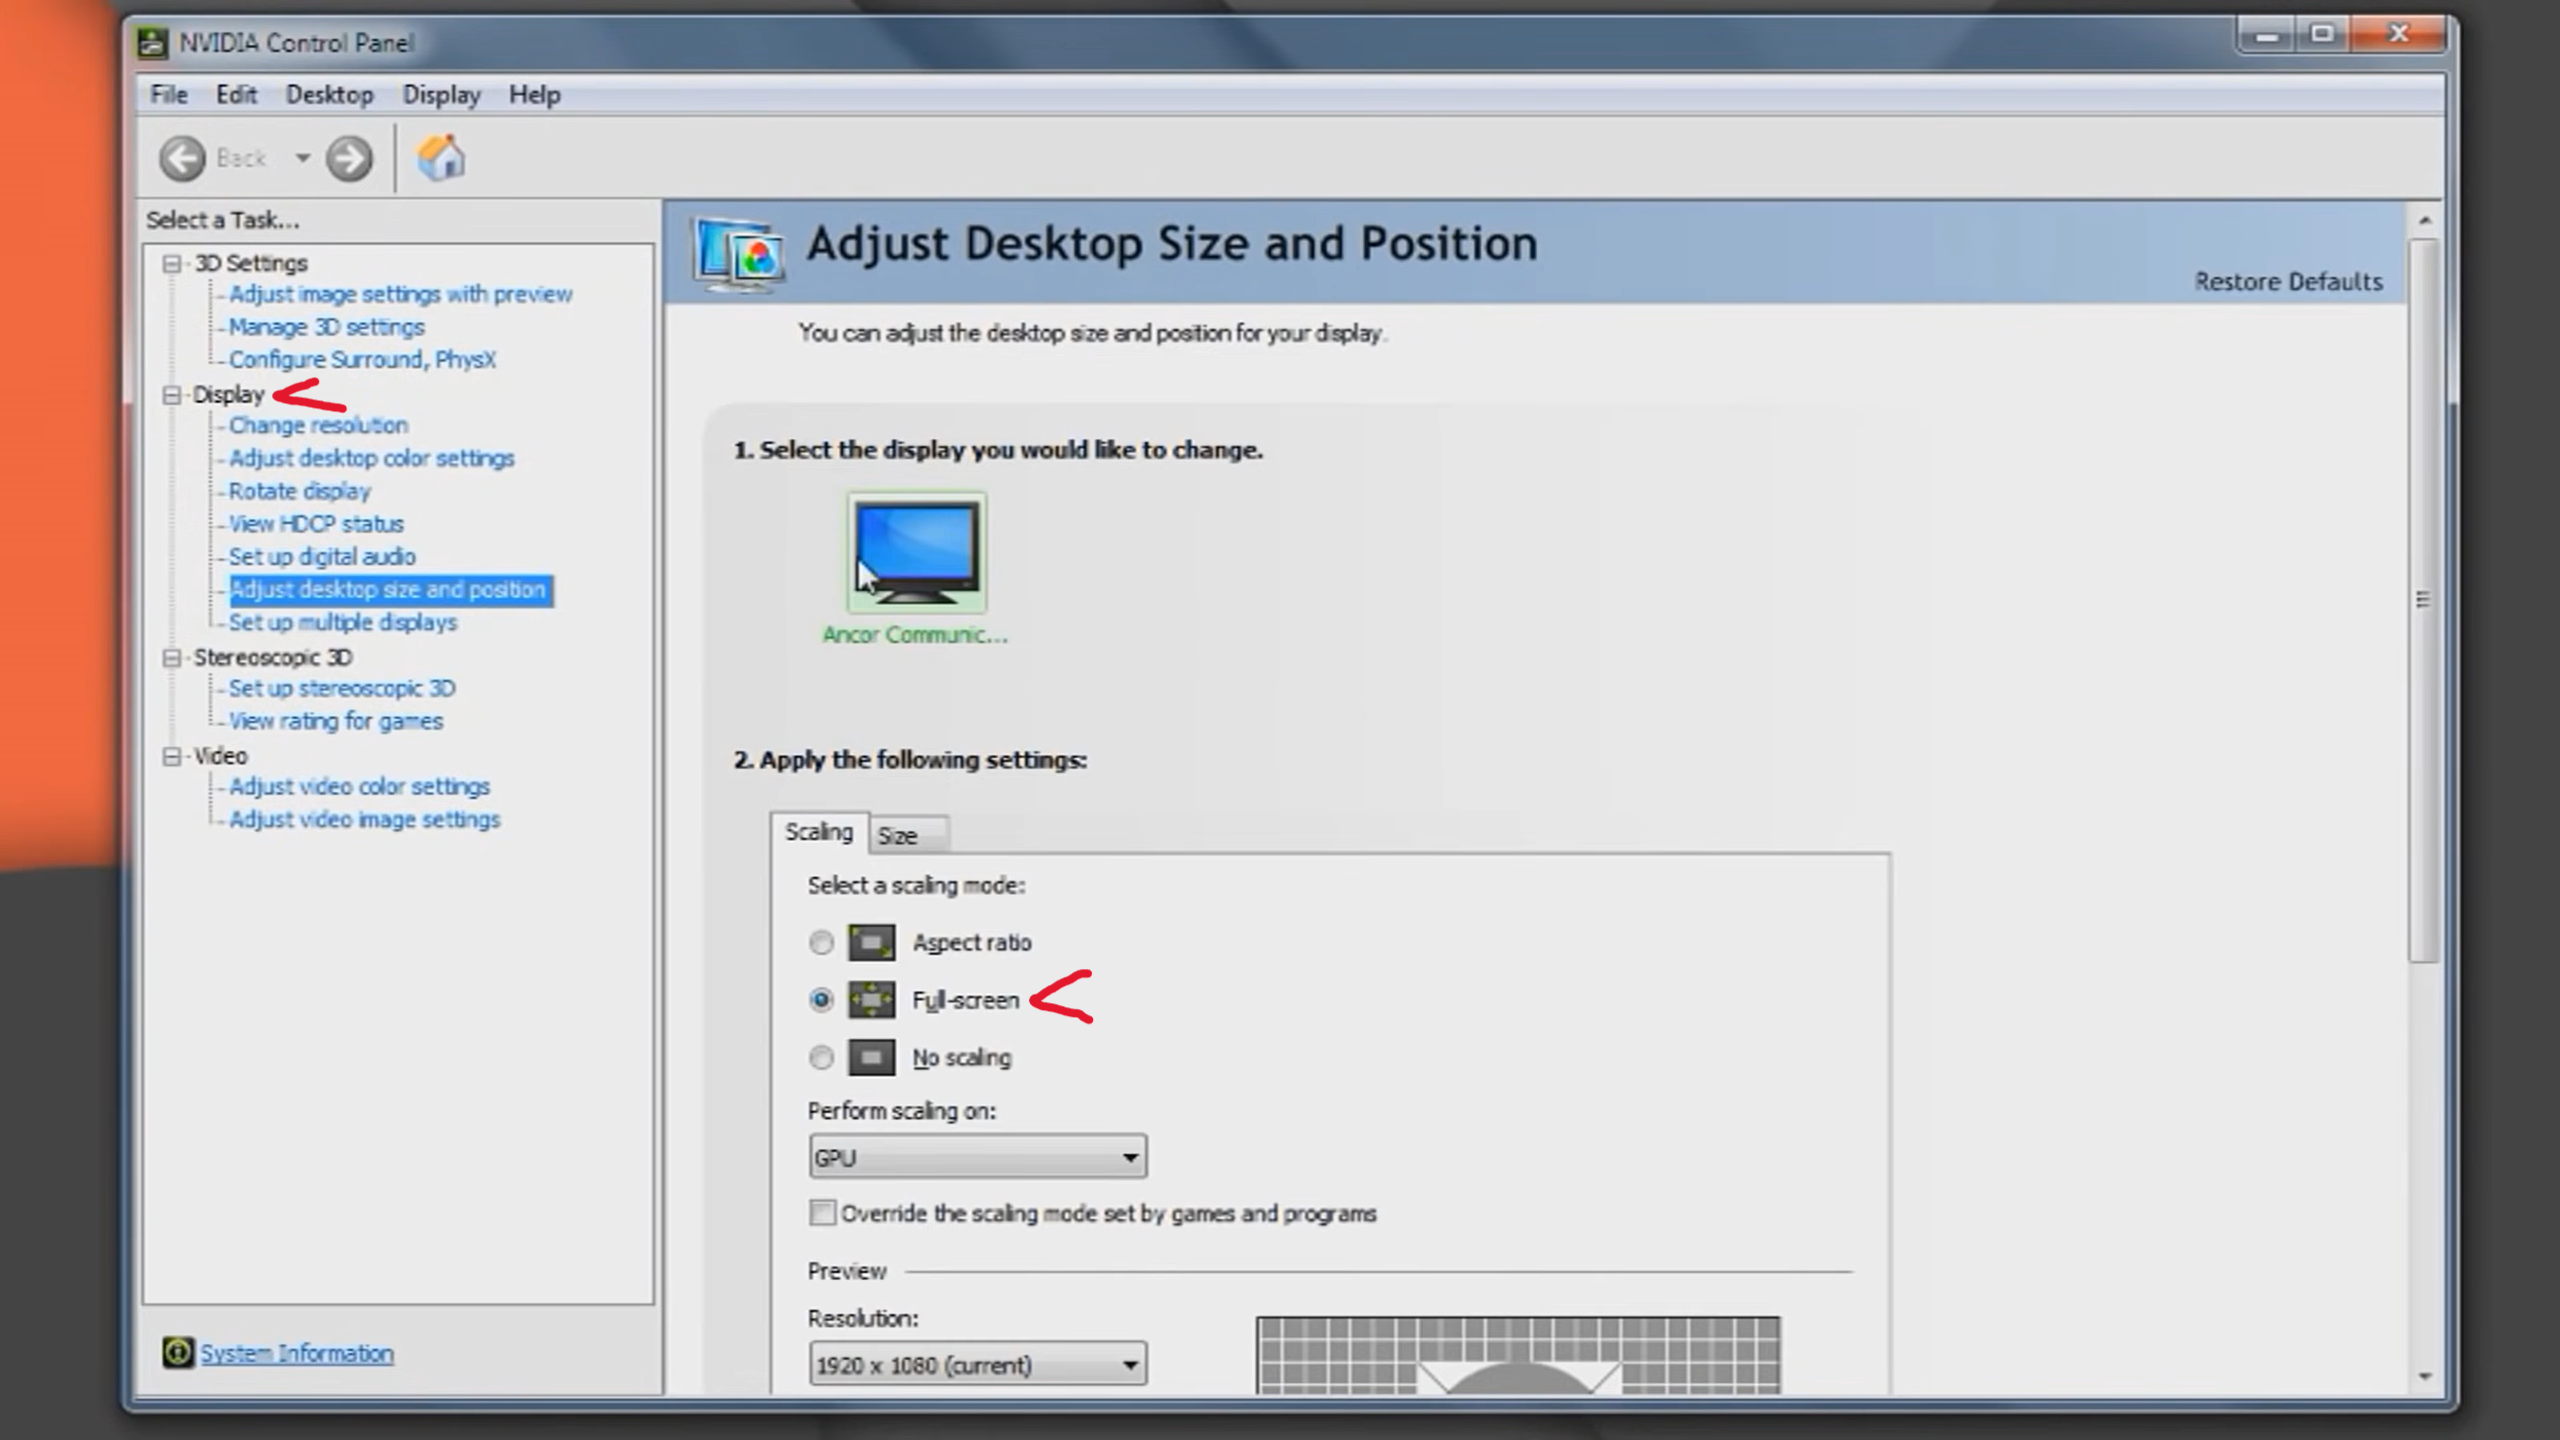The width and height of the screenshot is (2560, 1440).
Task: Open Change resolution in task tree
Action: tap(318, 425)
